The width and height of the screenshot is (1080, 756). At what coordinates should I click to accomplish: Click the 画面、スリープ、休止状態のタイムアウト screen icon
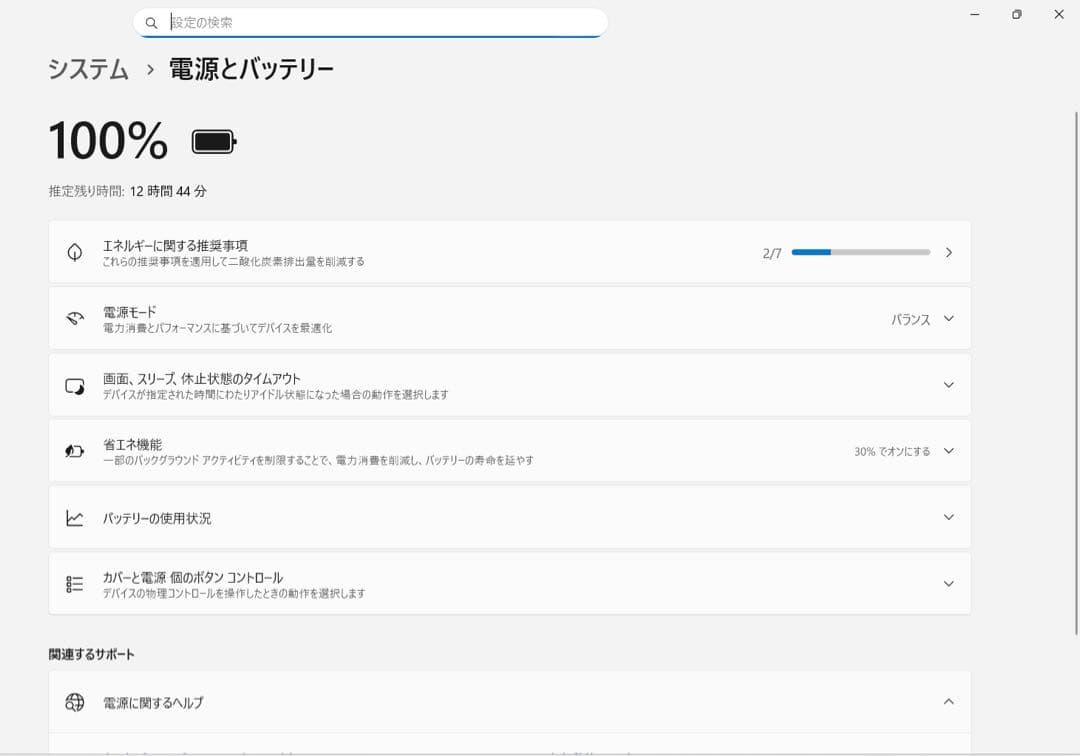[x=73, y=384]
